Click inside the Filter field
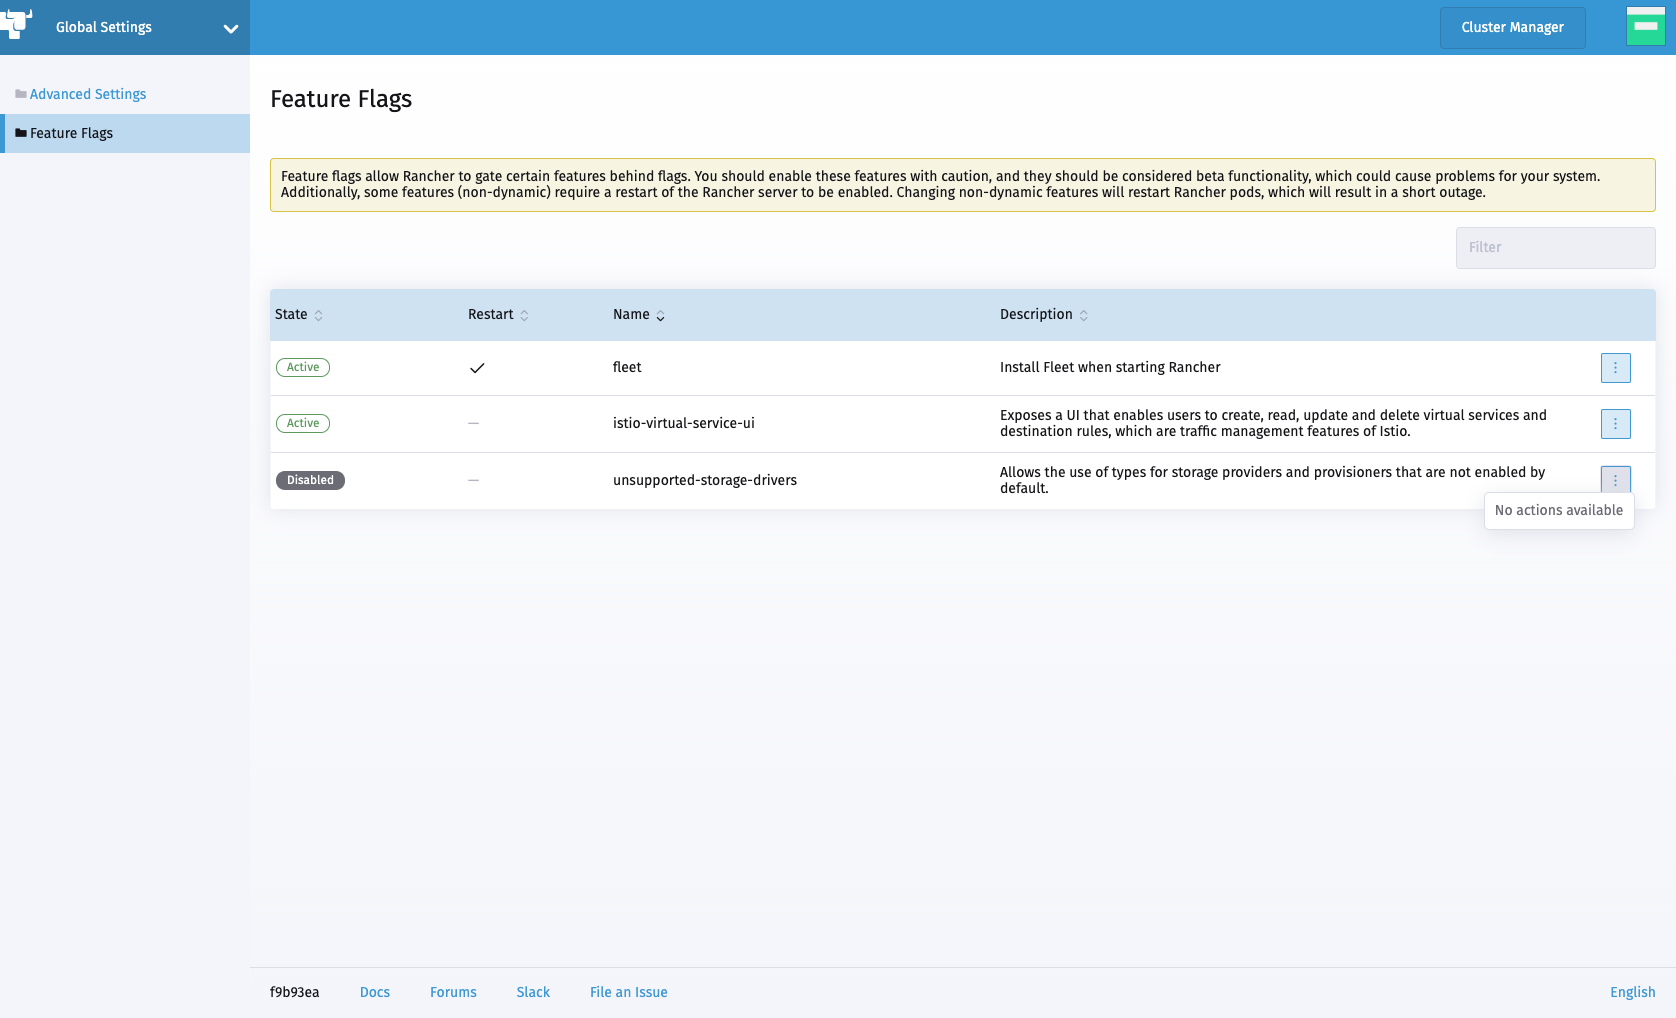This screenshot has width=1676, height=1018. [1555, 247]
